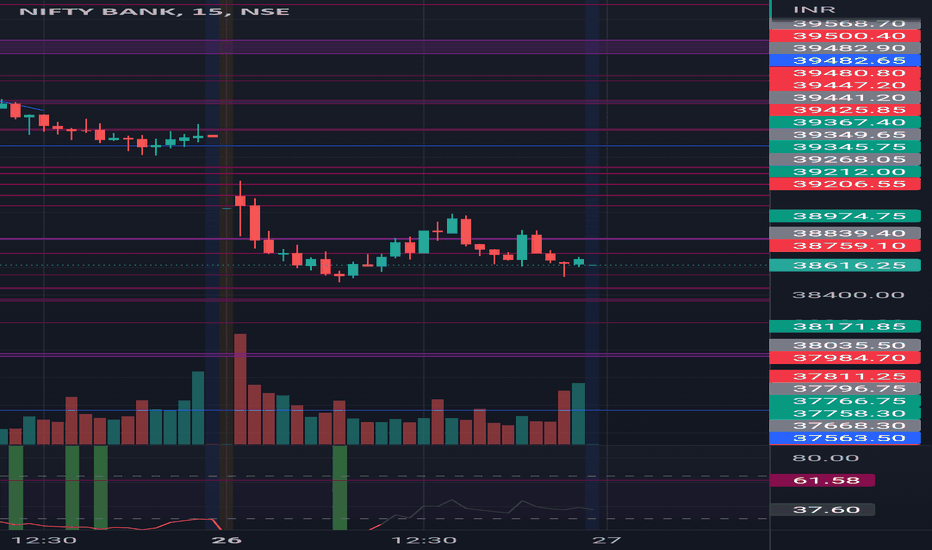Click the 38400.00 axis price tick
This screenshot has height=550, width=932.
[x=848, y=295]
